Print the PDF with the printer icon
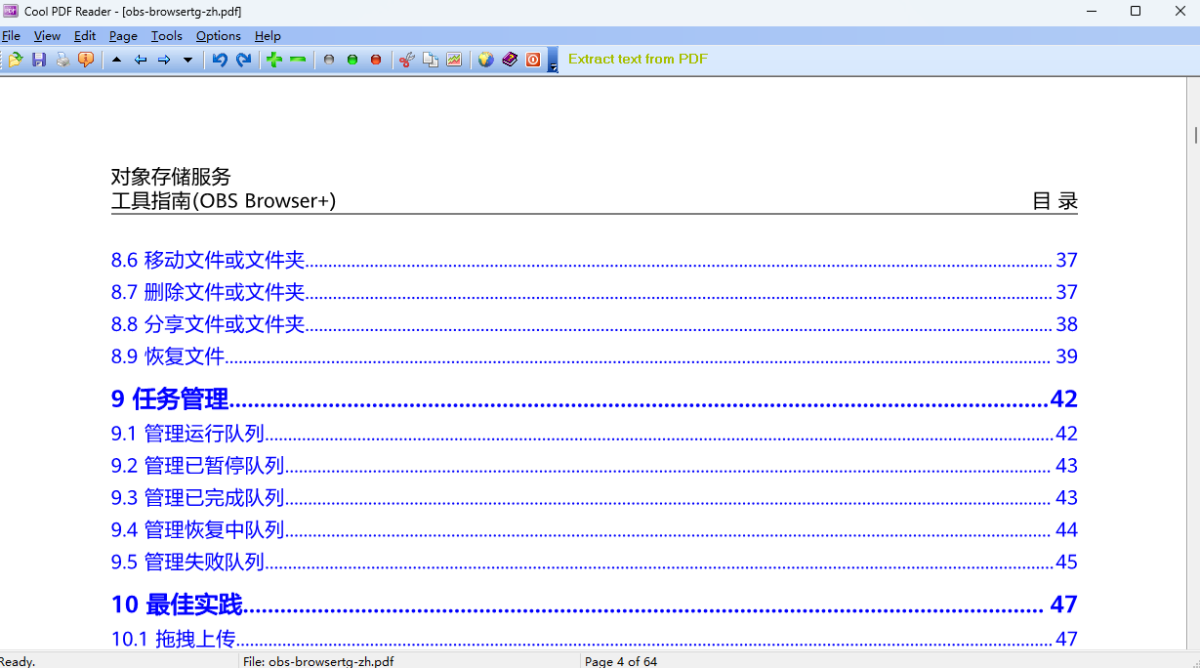Viewport: 1200px width, 668px height. 62,59
